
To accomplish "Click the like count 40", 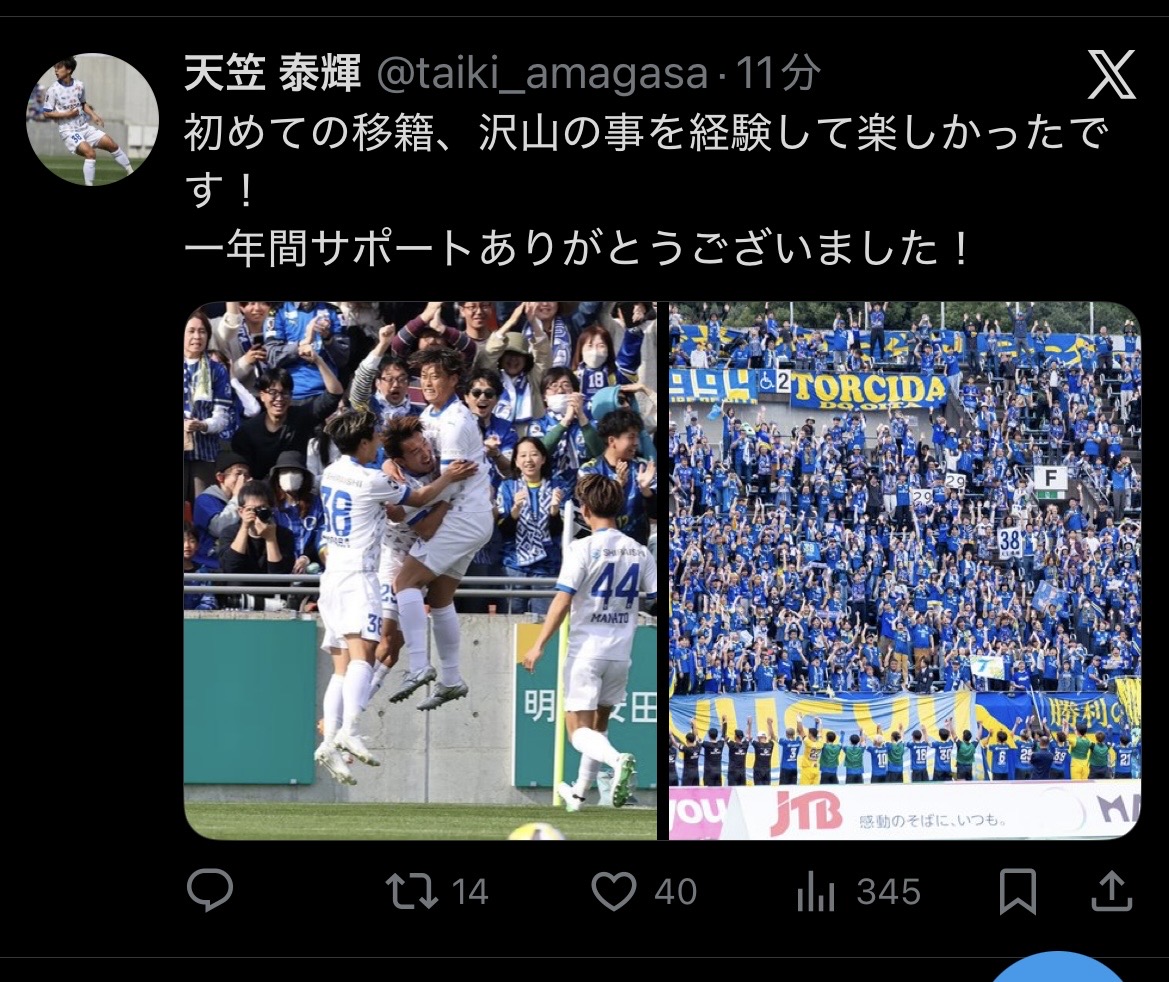I will 675,892.
